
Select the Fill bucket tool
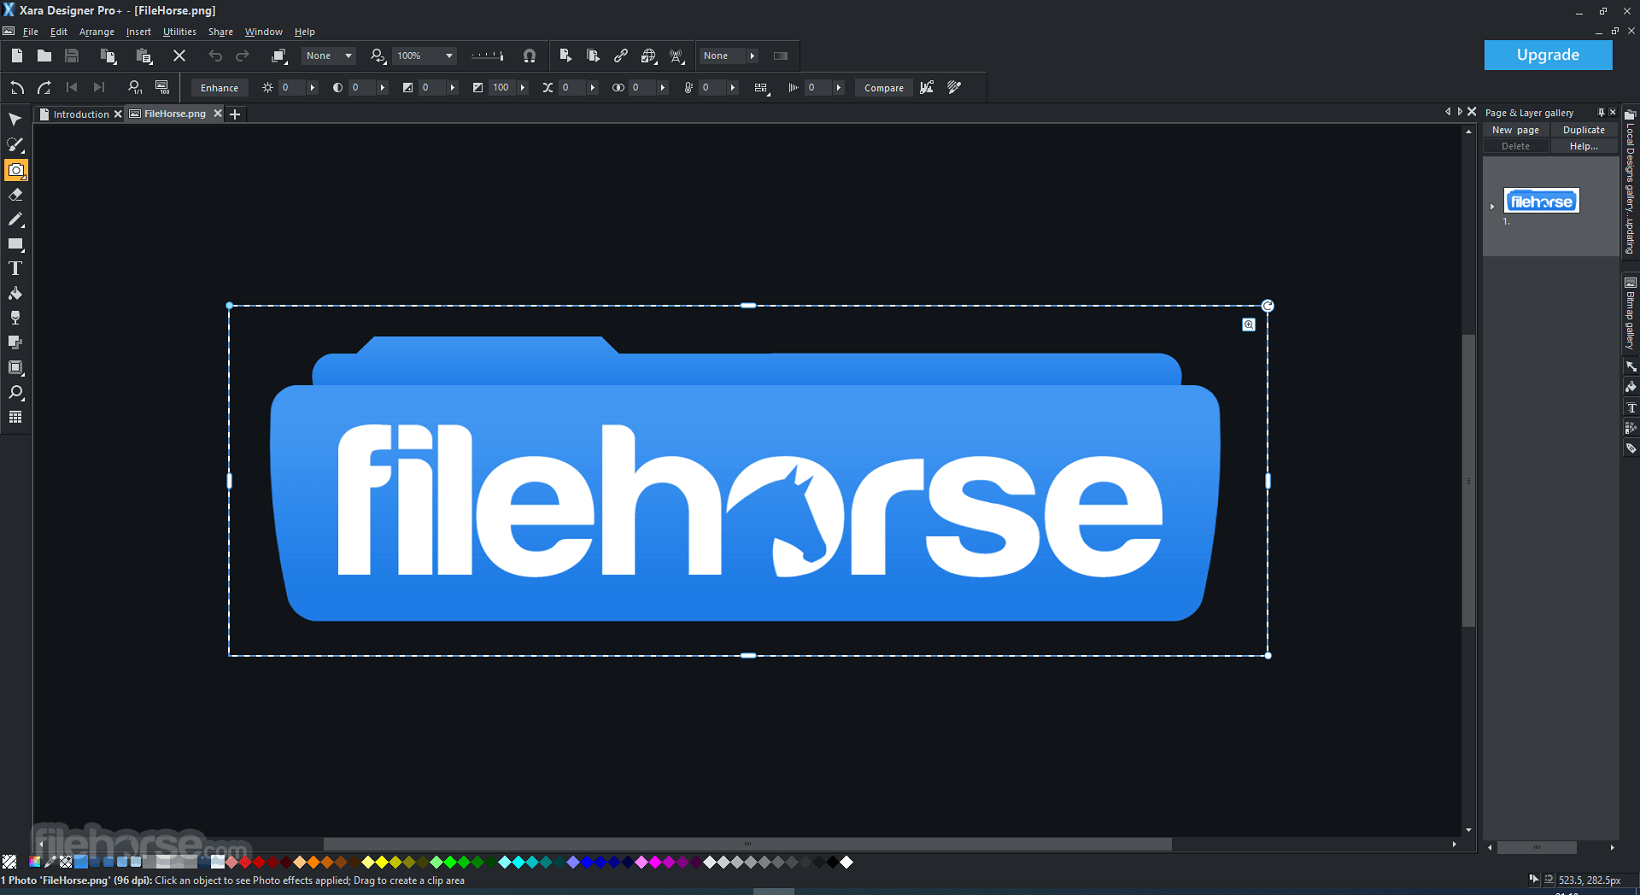15,294
